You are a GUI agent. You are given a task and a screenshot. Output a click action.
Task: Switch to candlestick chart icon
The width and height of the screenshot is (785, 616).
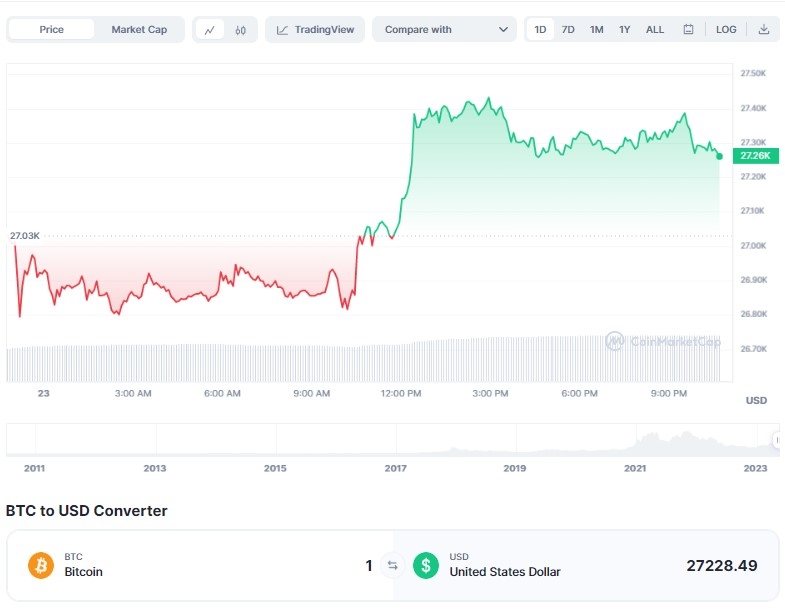tap(240, 30)
